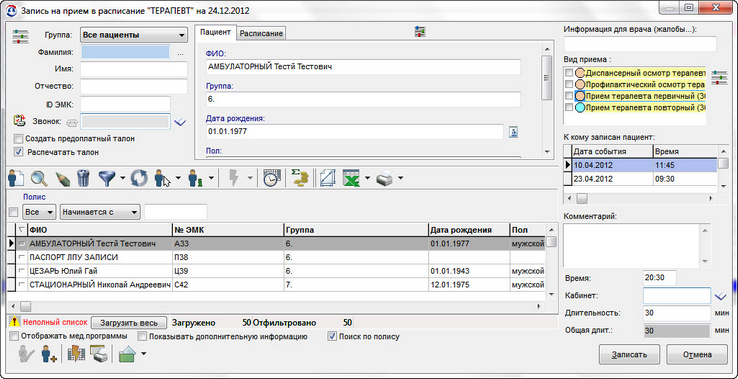This screenshot has height=379, width=738.
Task: Click the settings sliders icon beside Группа
Action: tap(20, 36)
